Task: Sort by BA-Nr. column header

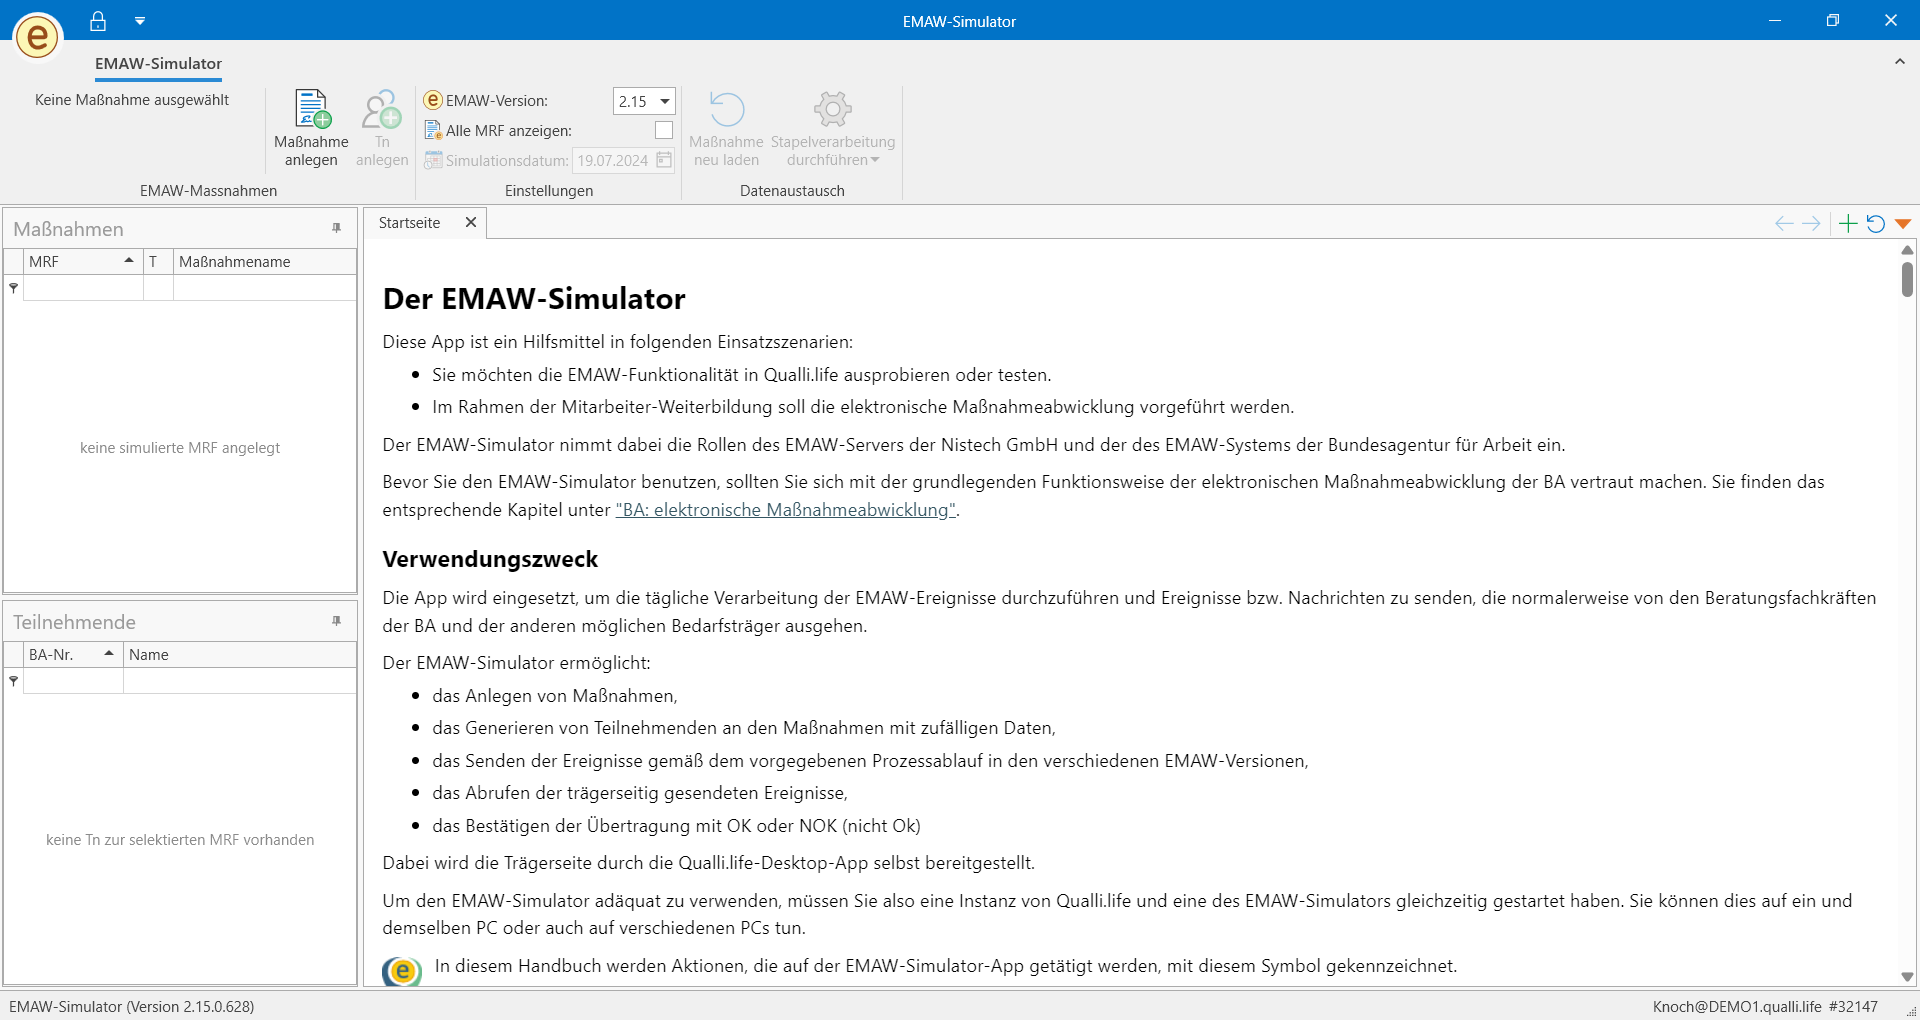Action: tap(73, 655)
